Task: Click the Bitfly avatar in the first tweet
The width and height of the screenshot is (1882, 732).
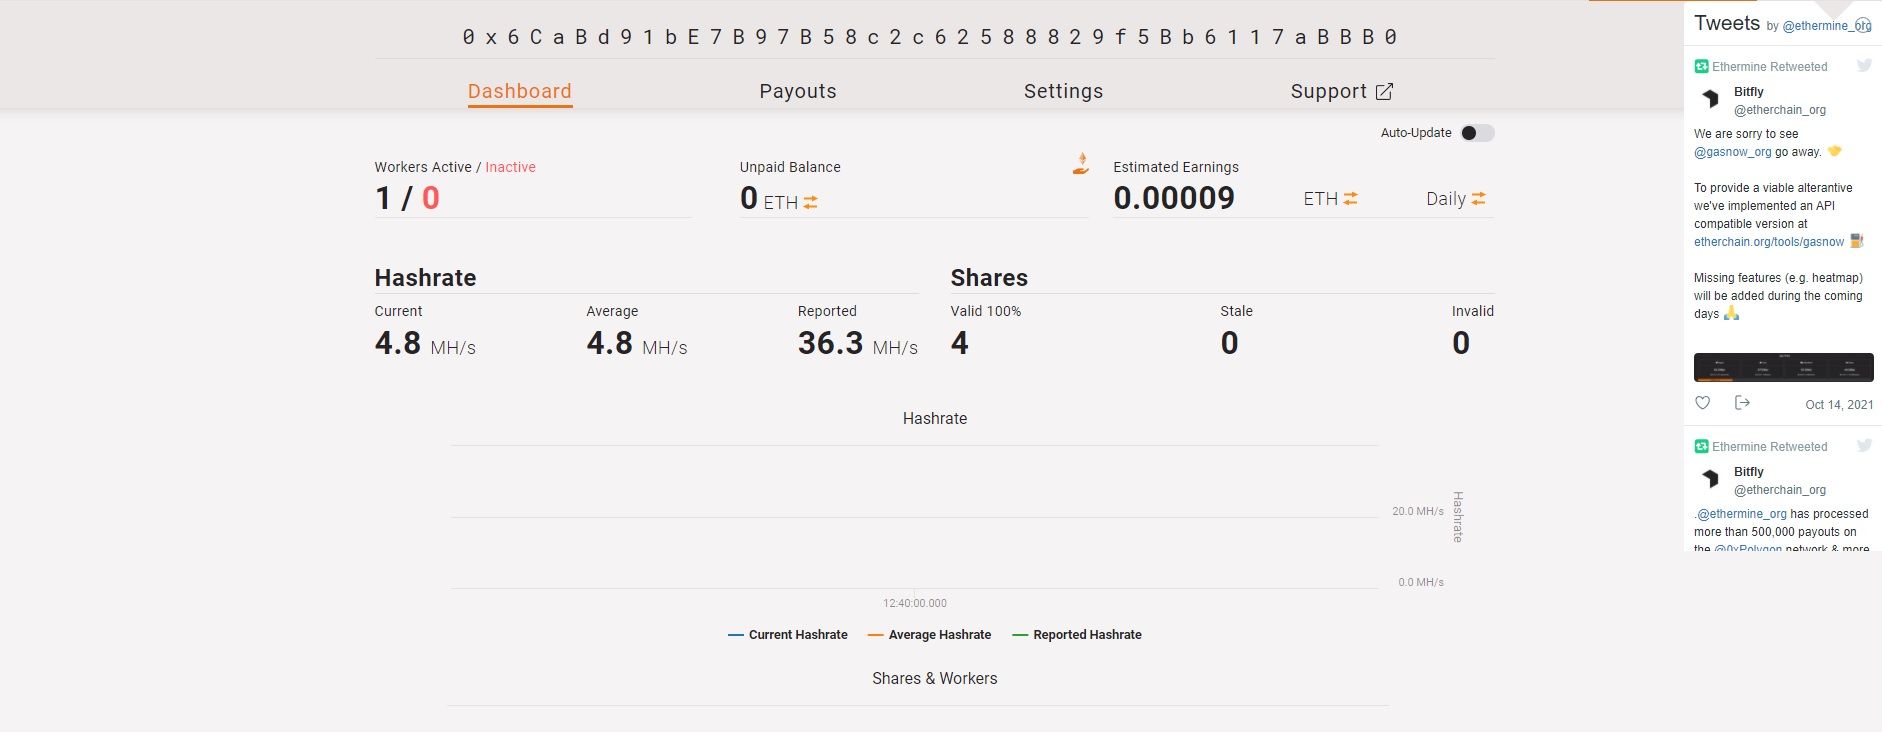Action: (x=1710, y=99)
